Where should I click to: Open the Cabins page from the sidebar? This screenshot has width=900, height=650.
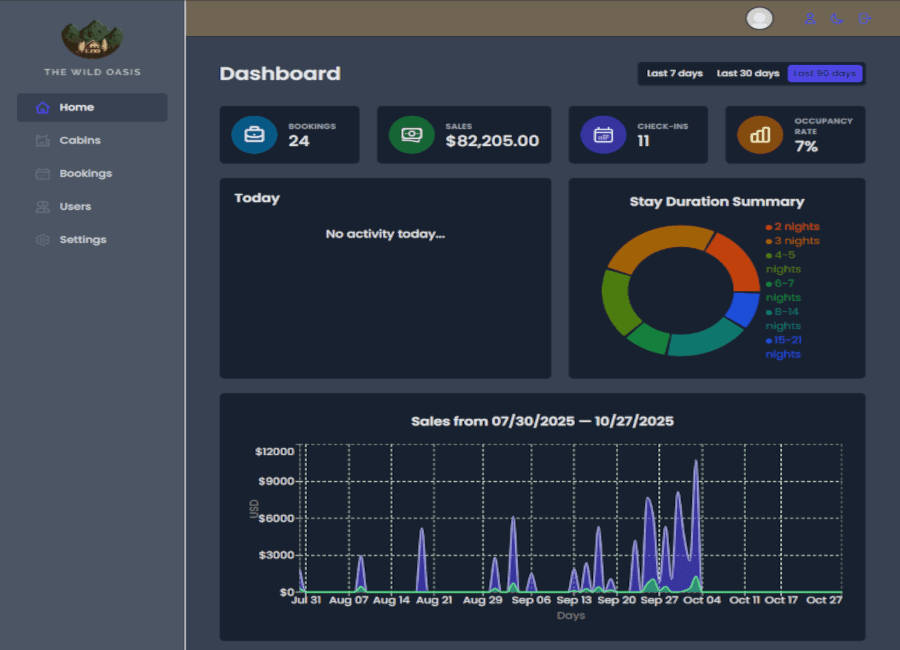pyautogui.click(x=80, y=140)
